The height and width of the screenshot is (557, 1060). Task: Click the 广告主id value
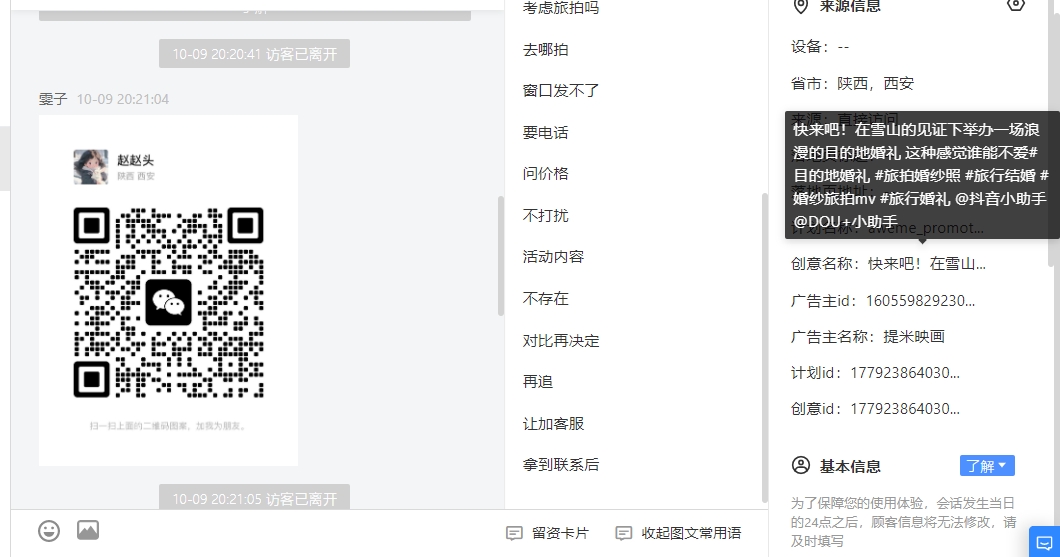920,301
